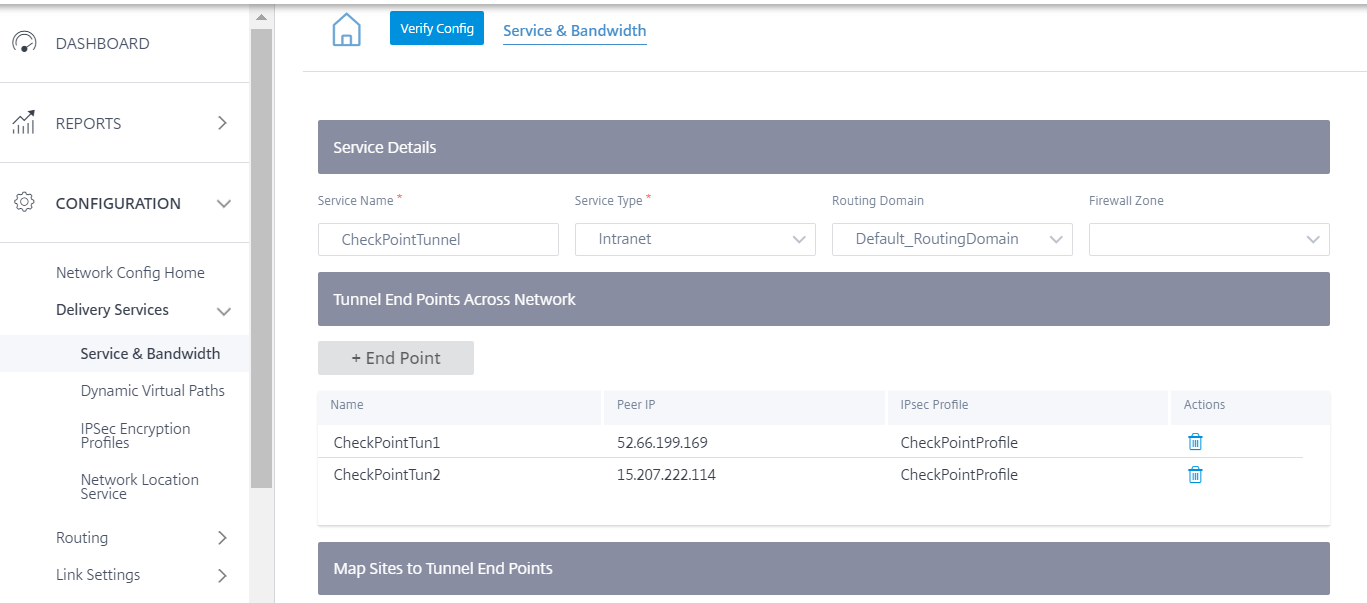Delete the CheckPointTun1 end point
Image resolution: width=1367 pixels, height=603 pixels.
[1195, 442]
